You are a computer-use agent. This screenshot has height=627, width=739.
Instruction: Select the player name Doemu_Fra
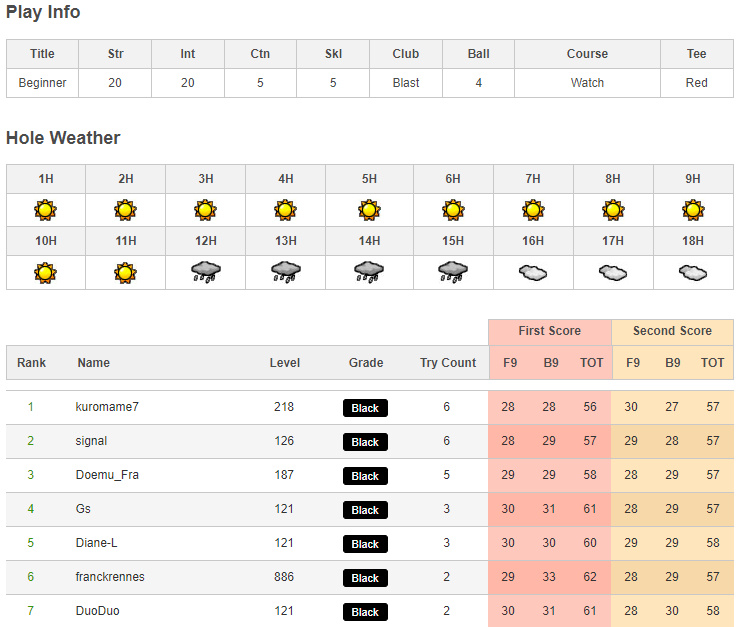coord(107,475)
